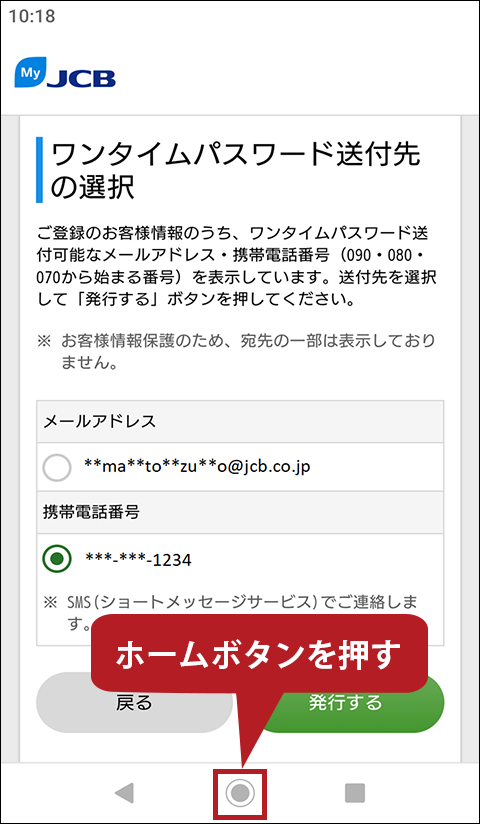Choose the masked jcb.co.jp email address text
The image size is (480, 824).
click(197, 466)
